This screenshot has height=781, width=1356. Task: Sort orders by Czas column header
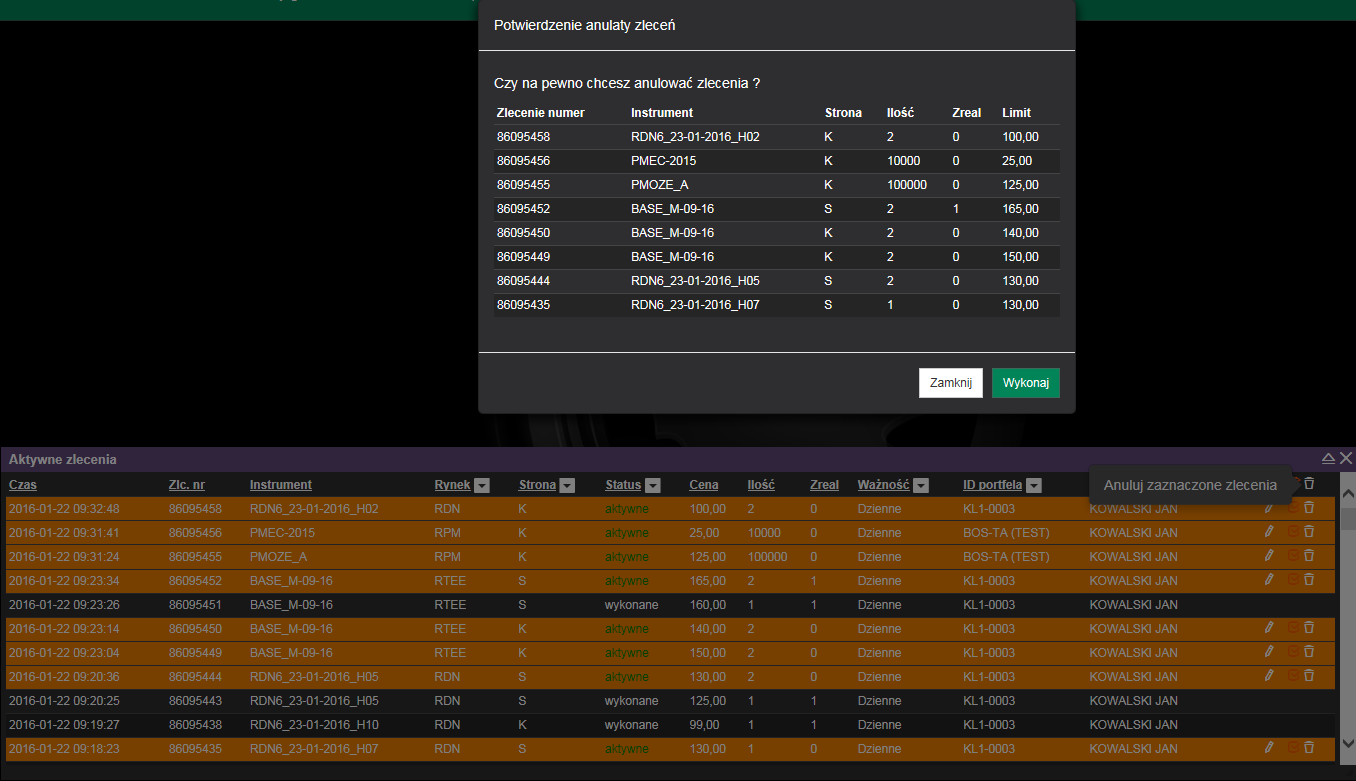[x=22, y=485]
